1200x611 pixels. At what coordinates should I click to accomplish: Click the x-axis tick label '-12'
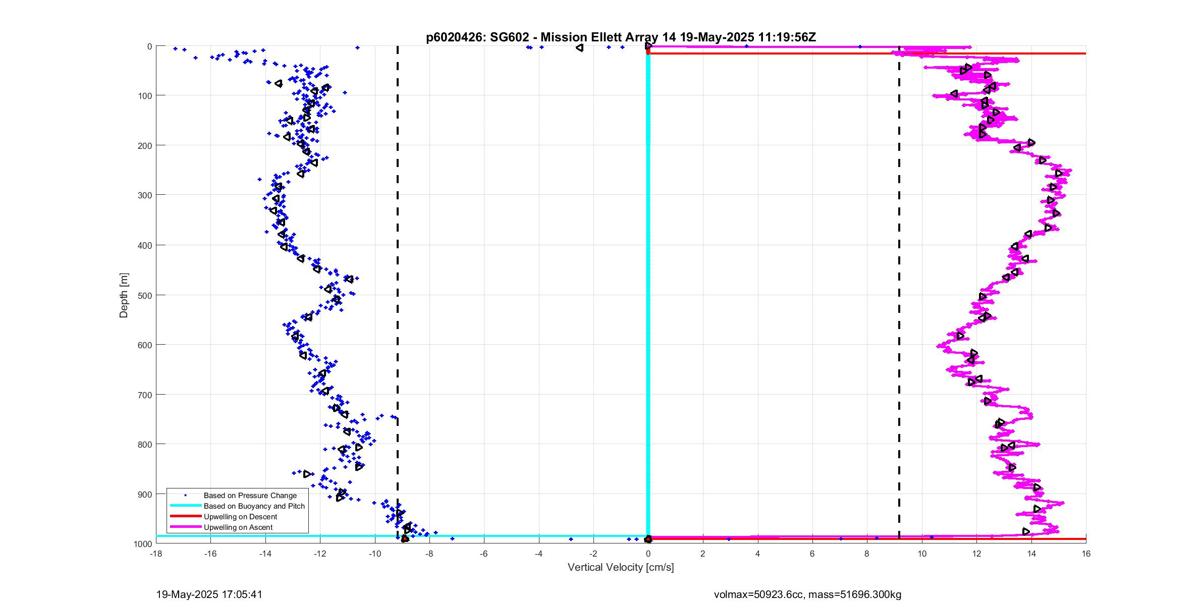320,553
